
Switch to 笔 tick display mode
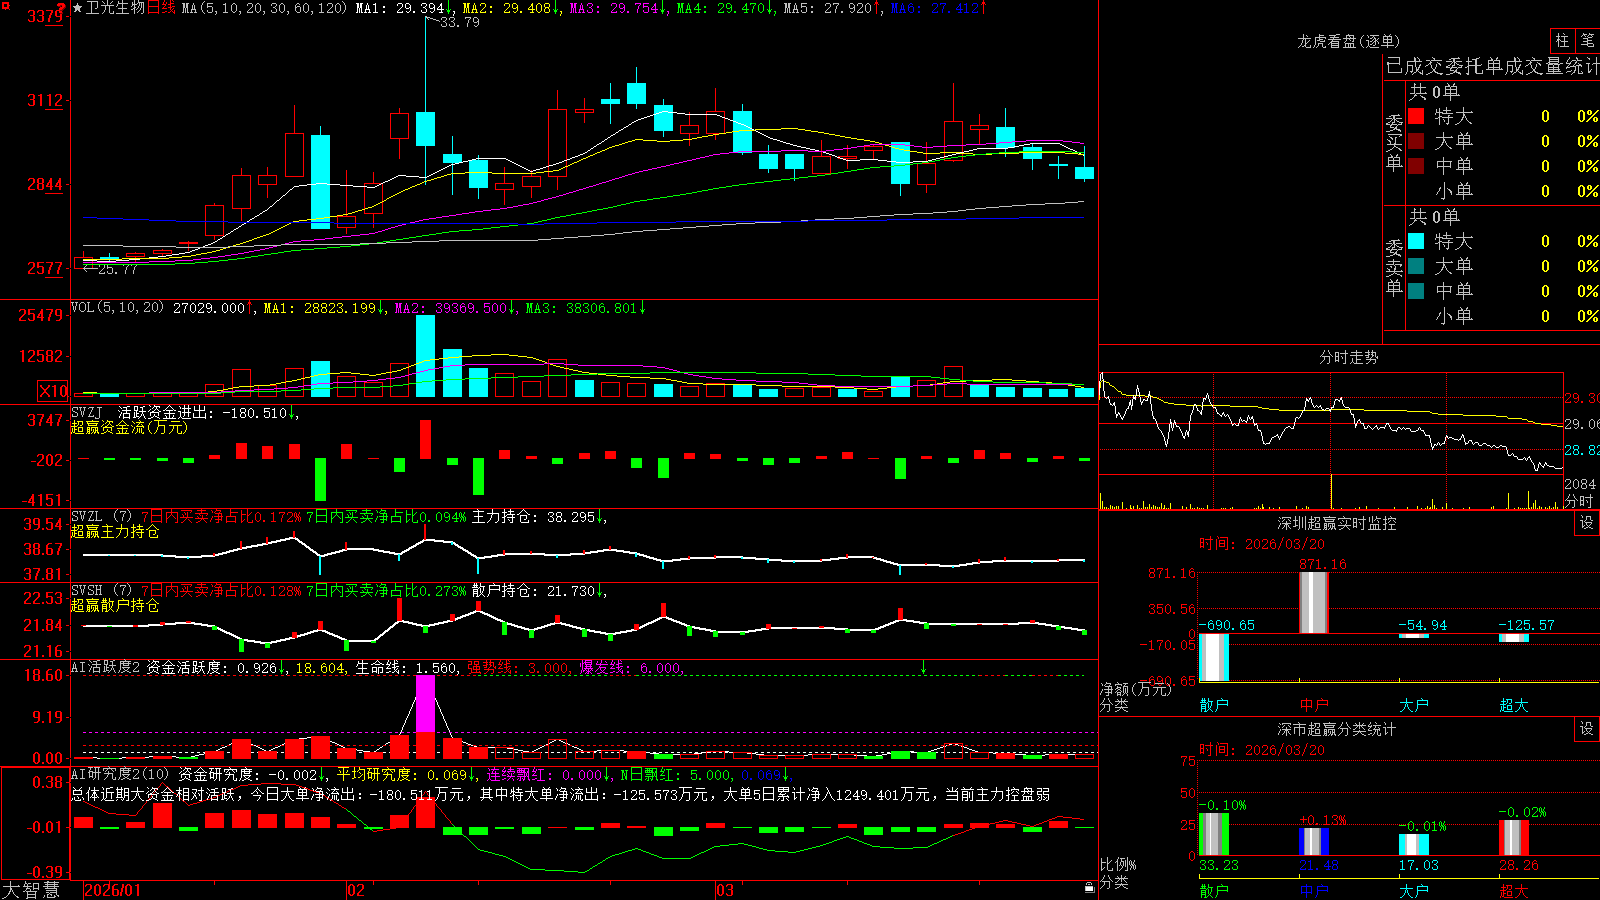pyautogui.click(x=1587, y=41)
